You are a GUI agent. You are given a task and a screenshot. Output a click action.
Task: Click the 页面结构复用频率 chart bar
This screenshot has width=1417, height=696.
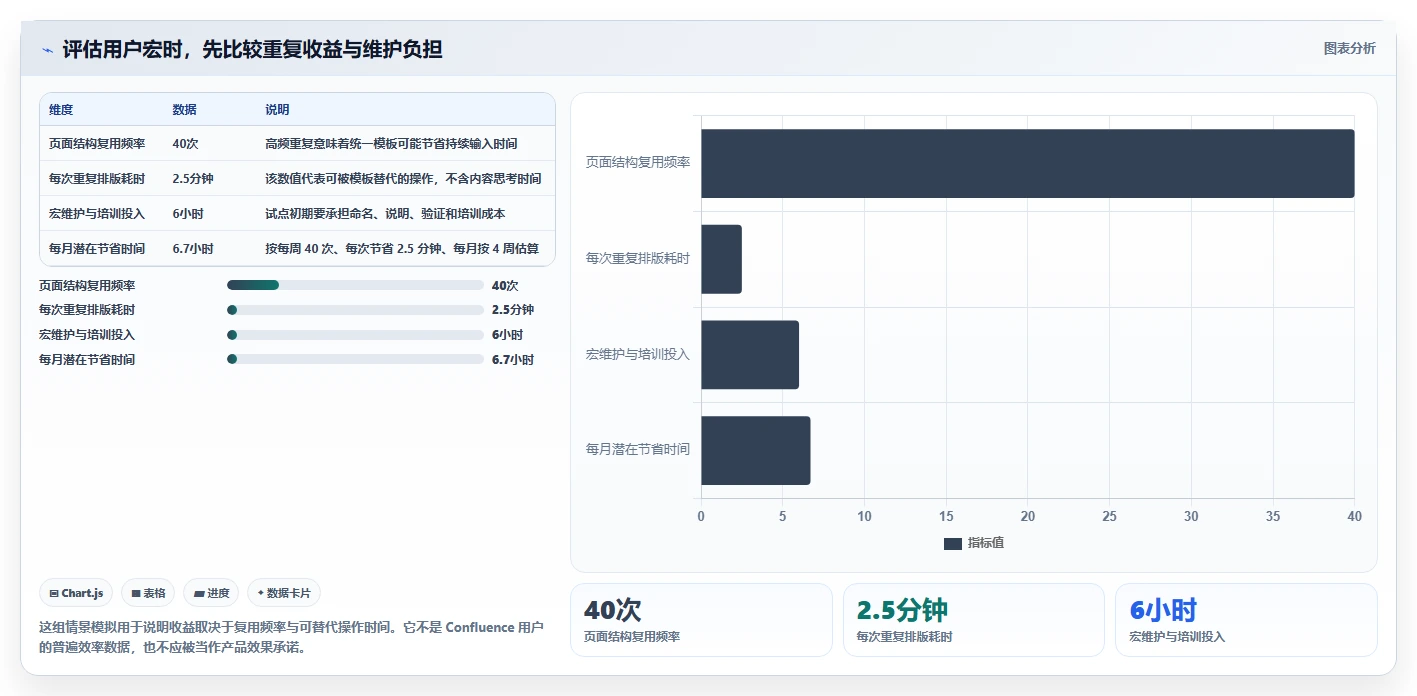click(1027, 163)
